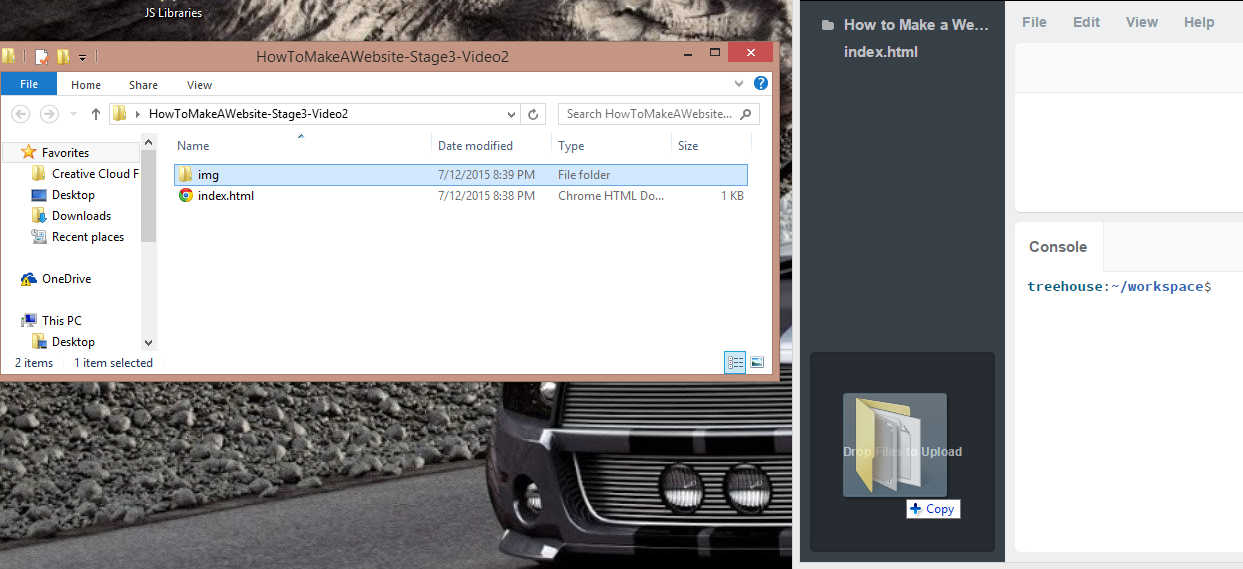1243x569 pixels.
Task: Switch Explorer to Details view icon
Action: (736, 363)
